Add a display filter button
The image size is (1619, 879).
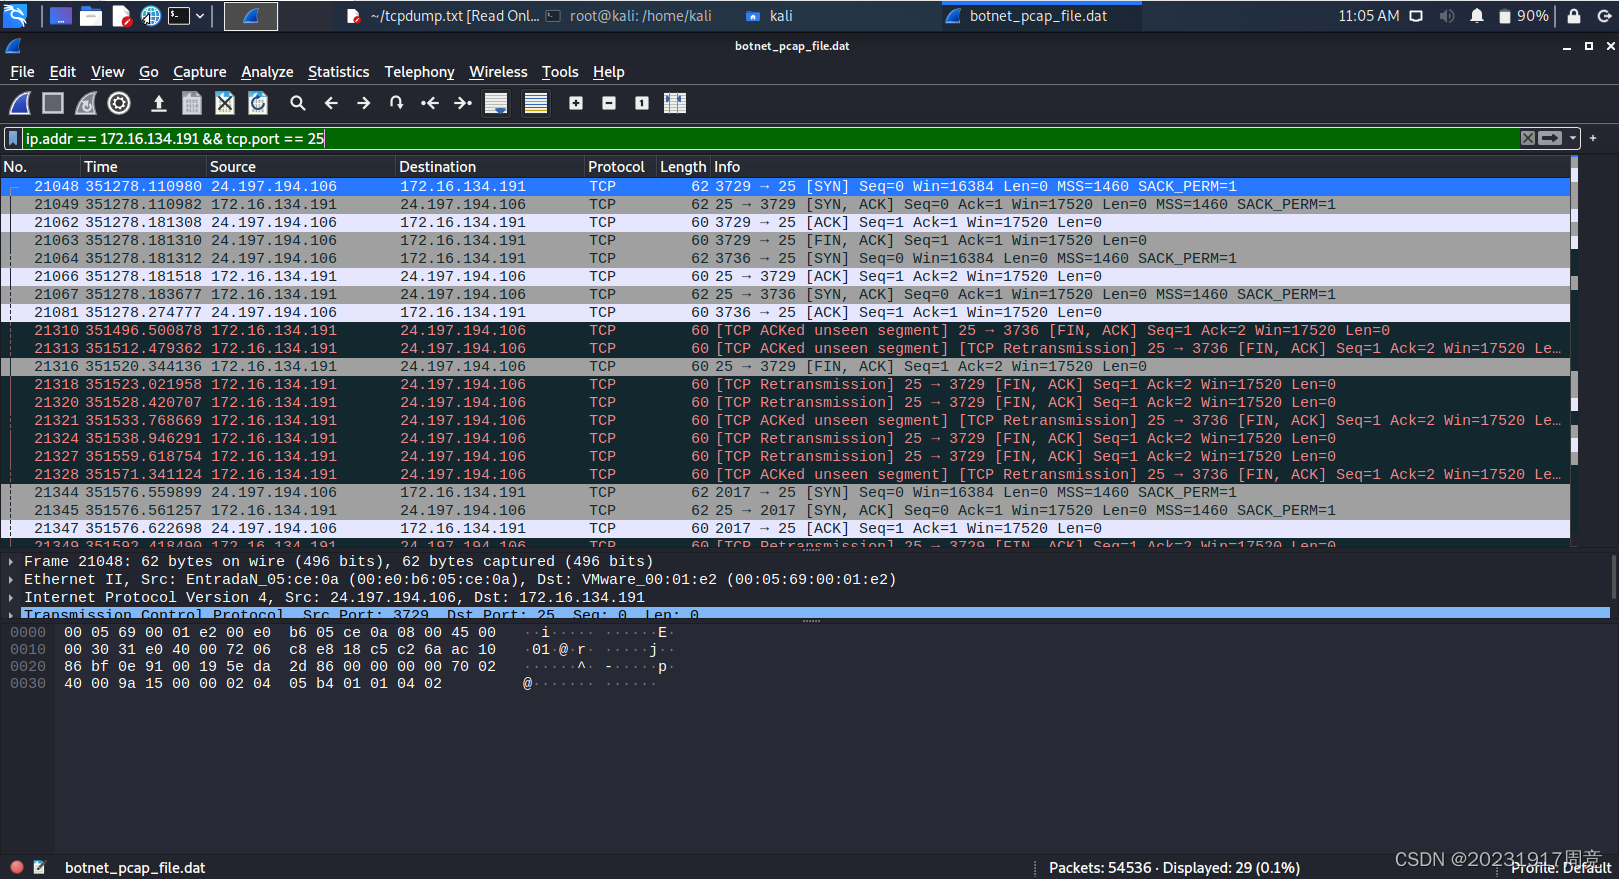1593,138
